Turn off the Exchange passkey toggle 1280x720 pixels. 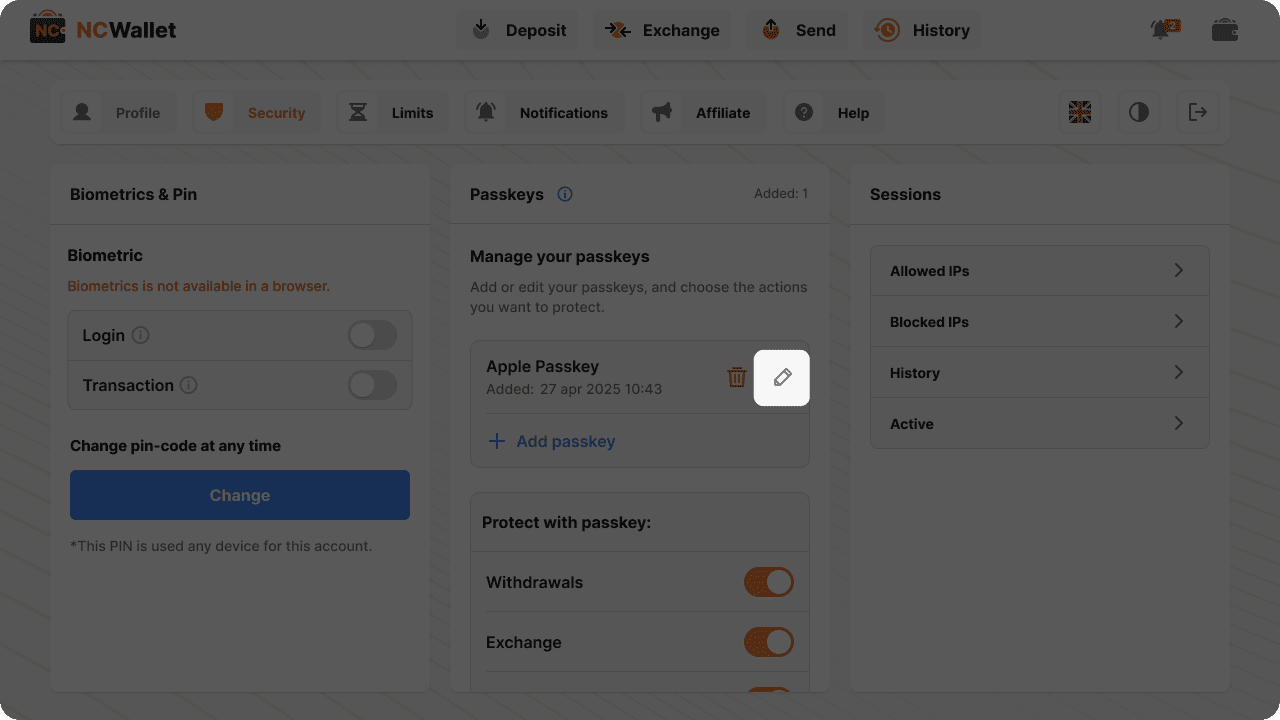click(768, 642)
